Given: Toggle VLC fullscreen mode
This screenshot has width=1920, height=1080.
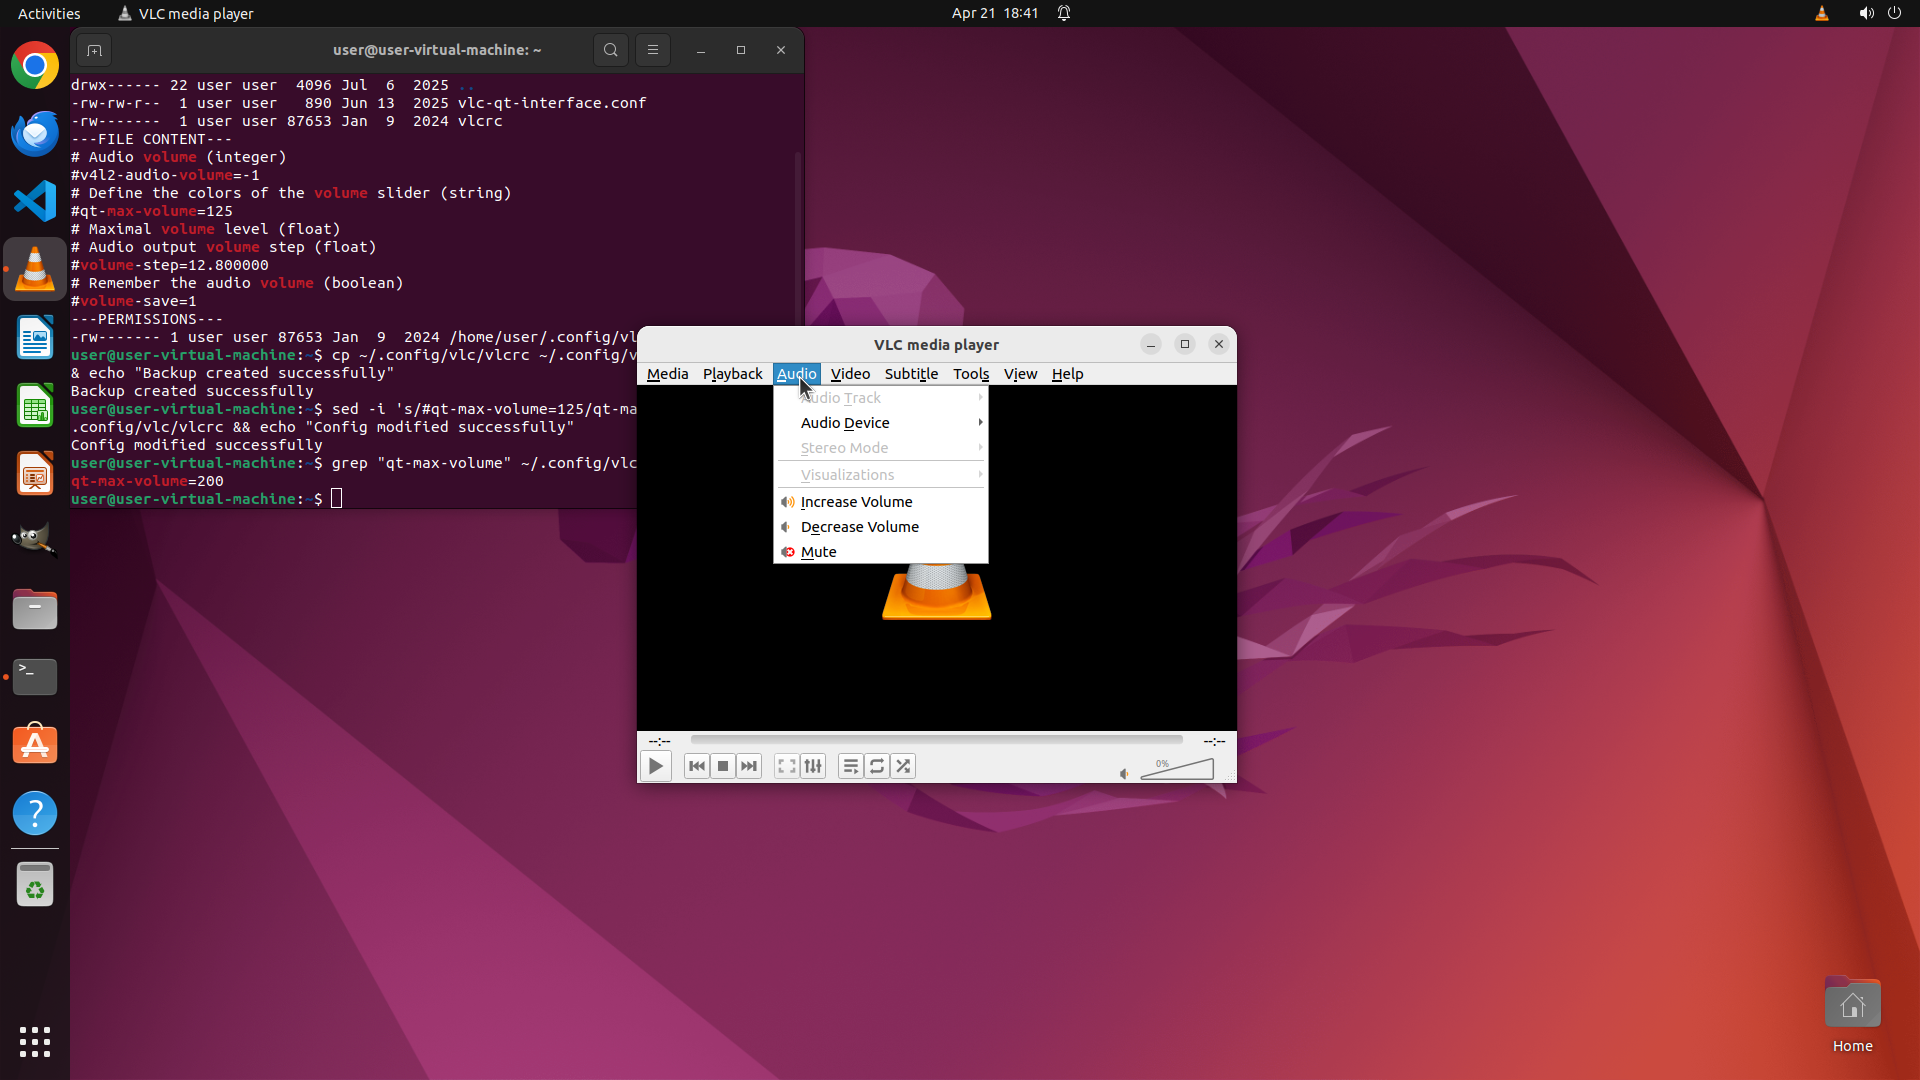Looking at the screenshot, I should [787, 766].
